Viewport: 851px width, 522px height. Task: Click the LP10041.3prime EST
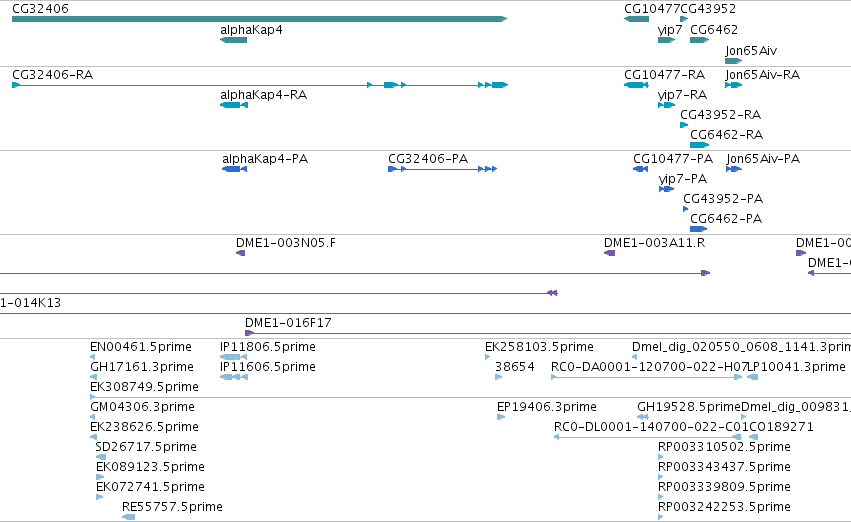[753, 377]
